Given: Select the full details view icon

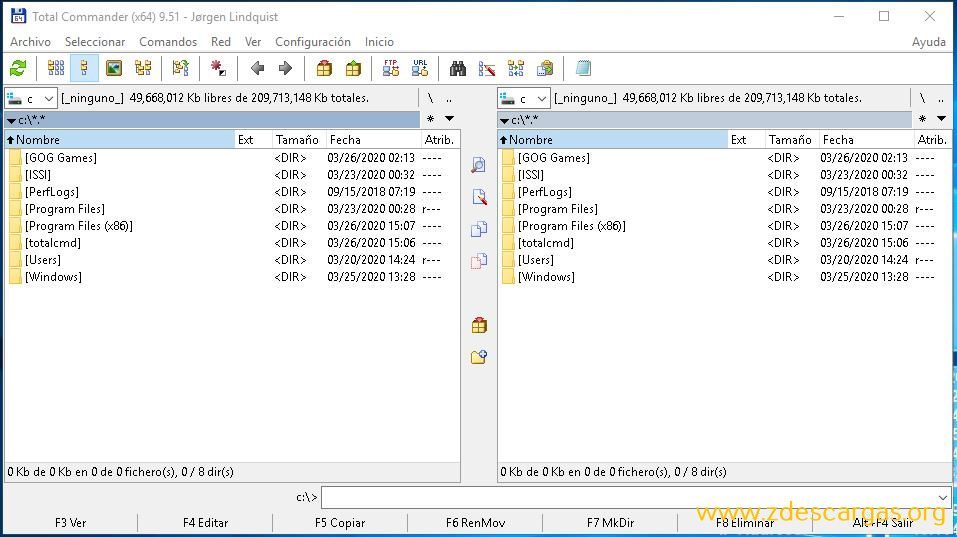Looking at the screenshot, I should 84,68.
